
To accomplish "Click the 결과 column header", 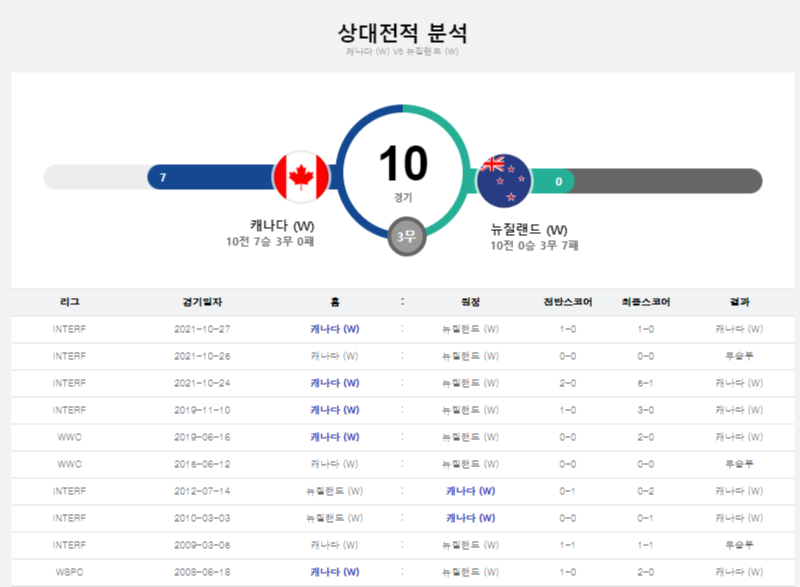I will (739, 302).
